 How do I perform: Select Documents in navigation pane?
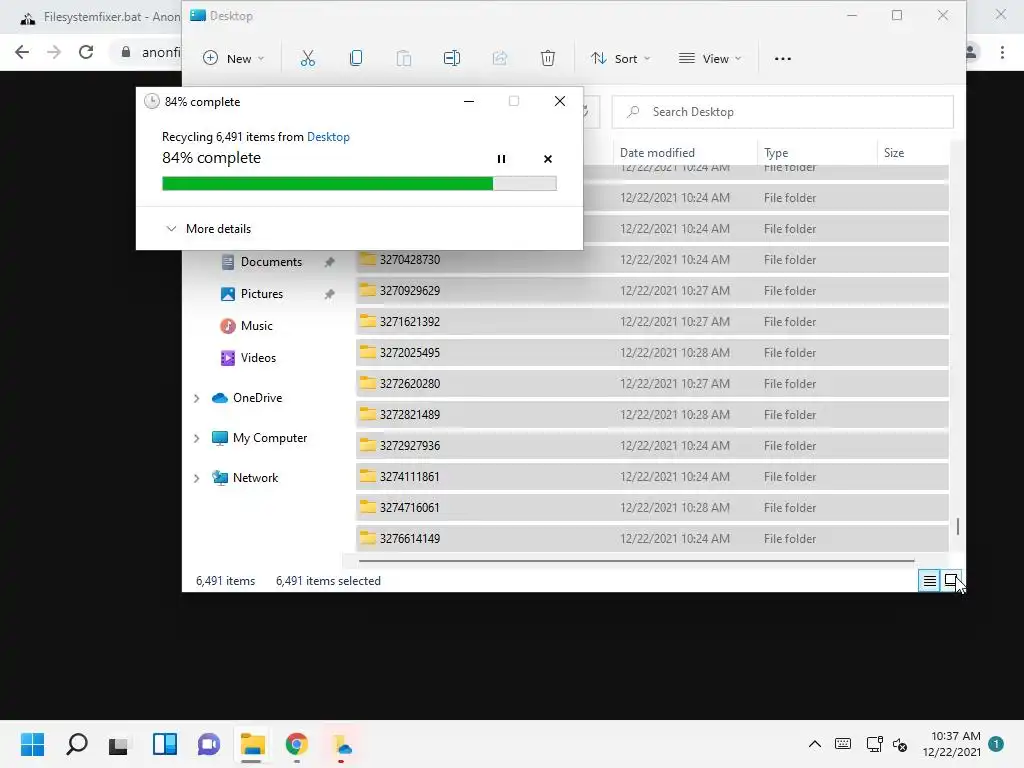click(x=271, y=262)
